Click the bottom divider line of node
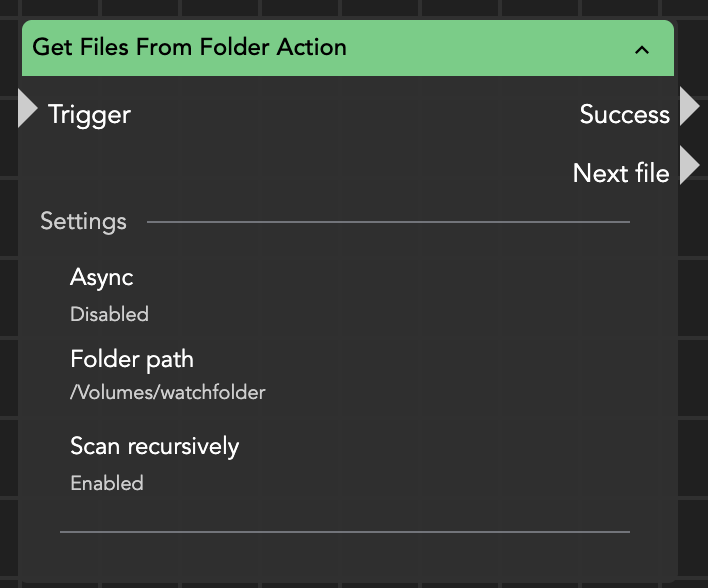708x588 pixels. 345,532
